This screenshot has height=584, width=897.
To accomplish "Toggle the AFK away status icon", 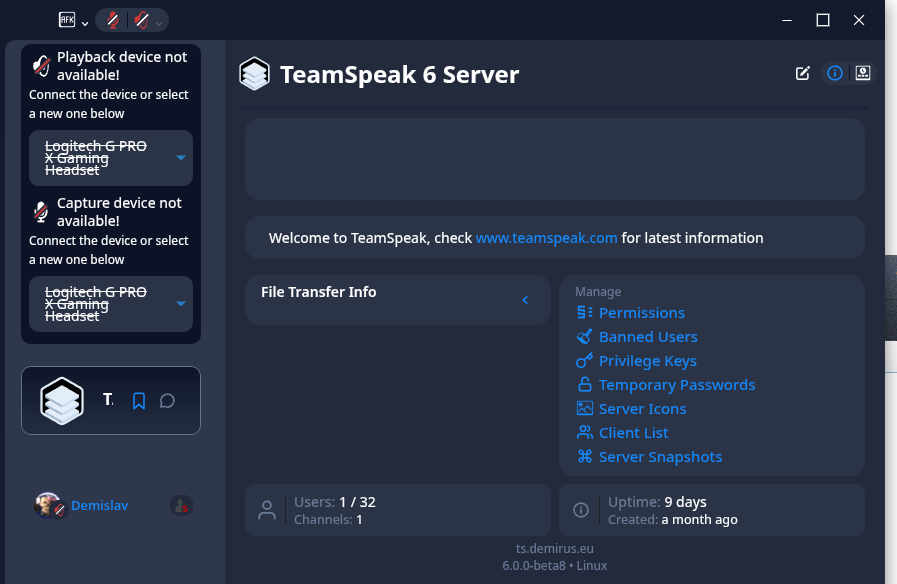I will point(67,20).
